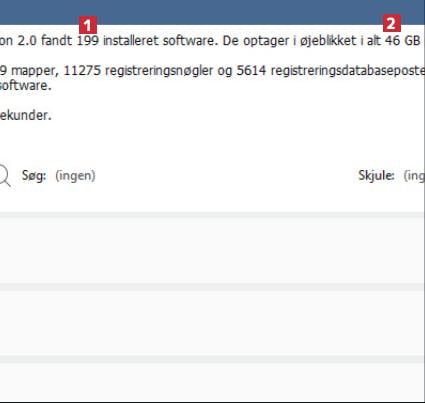Viewport: 425px width, 403px height.
Task: Click the Søg: label
Action: (34, 175)
